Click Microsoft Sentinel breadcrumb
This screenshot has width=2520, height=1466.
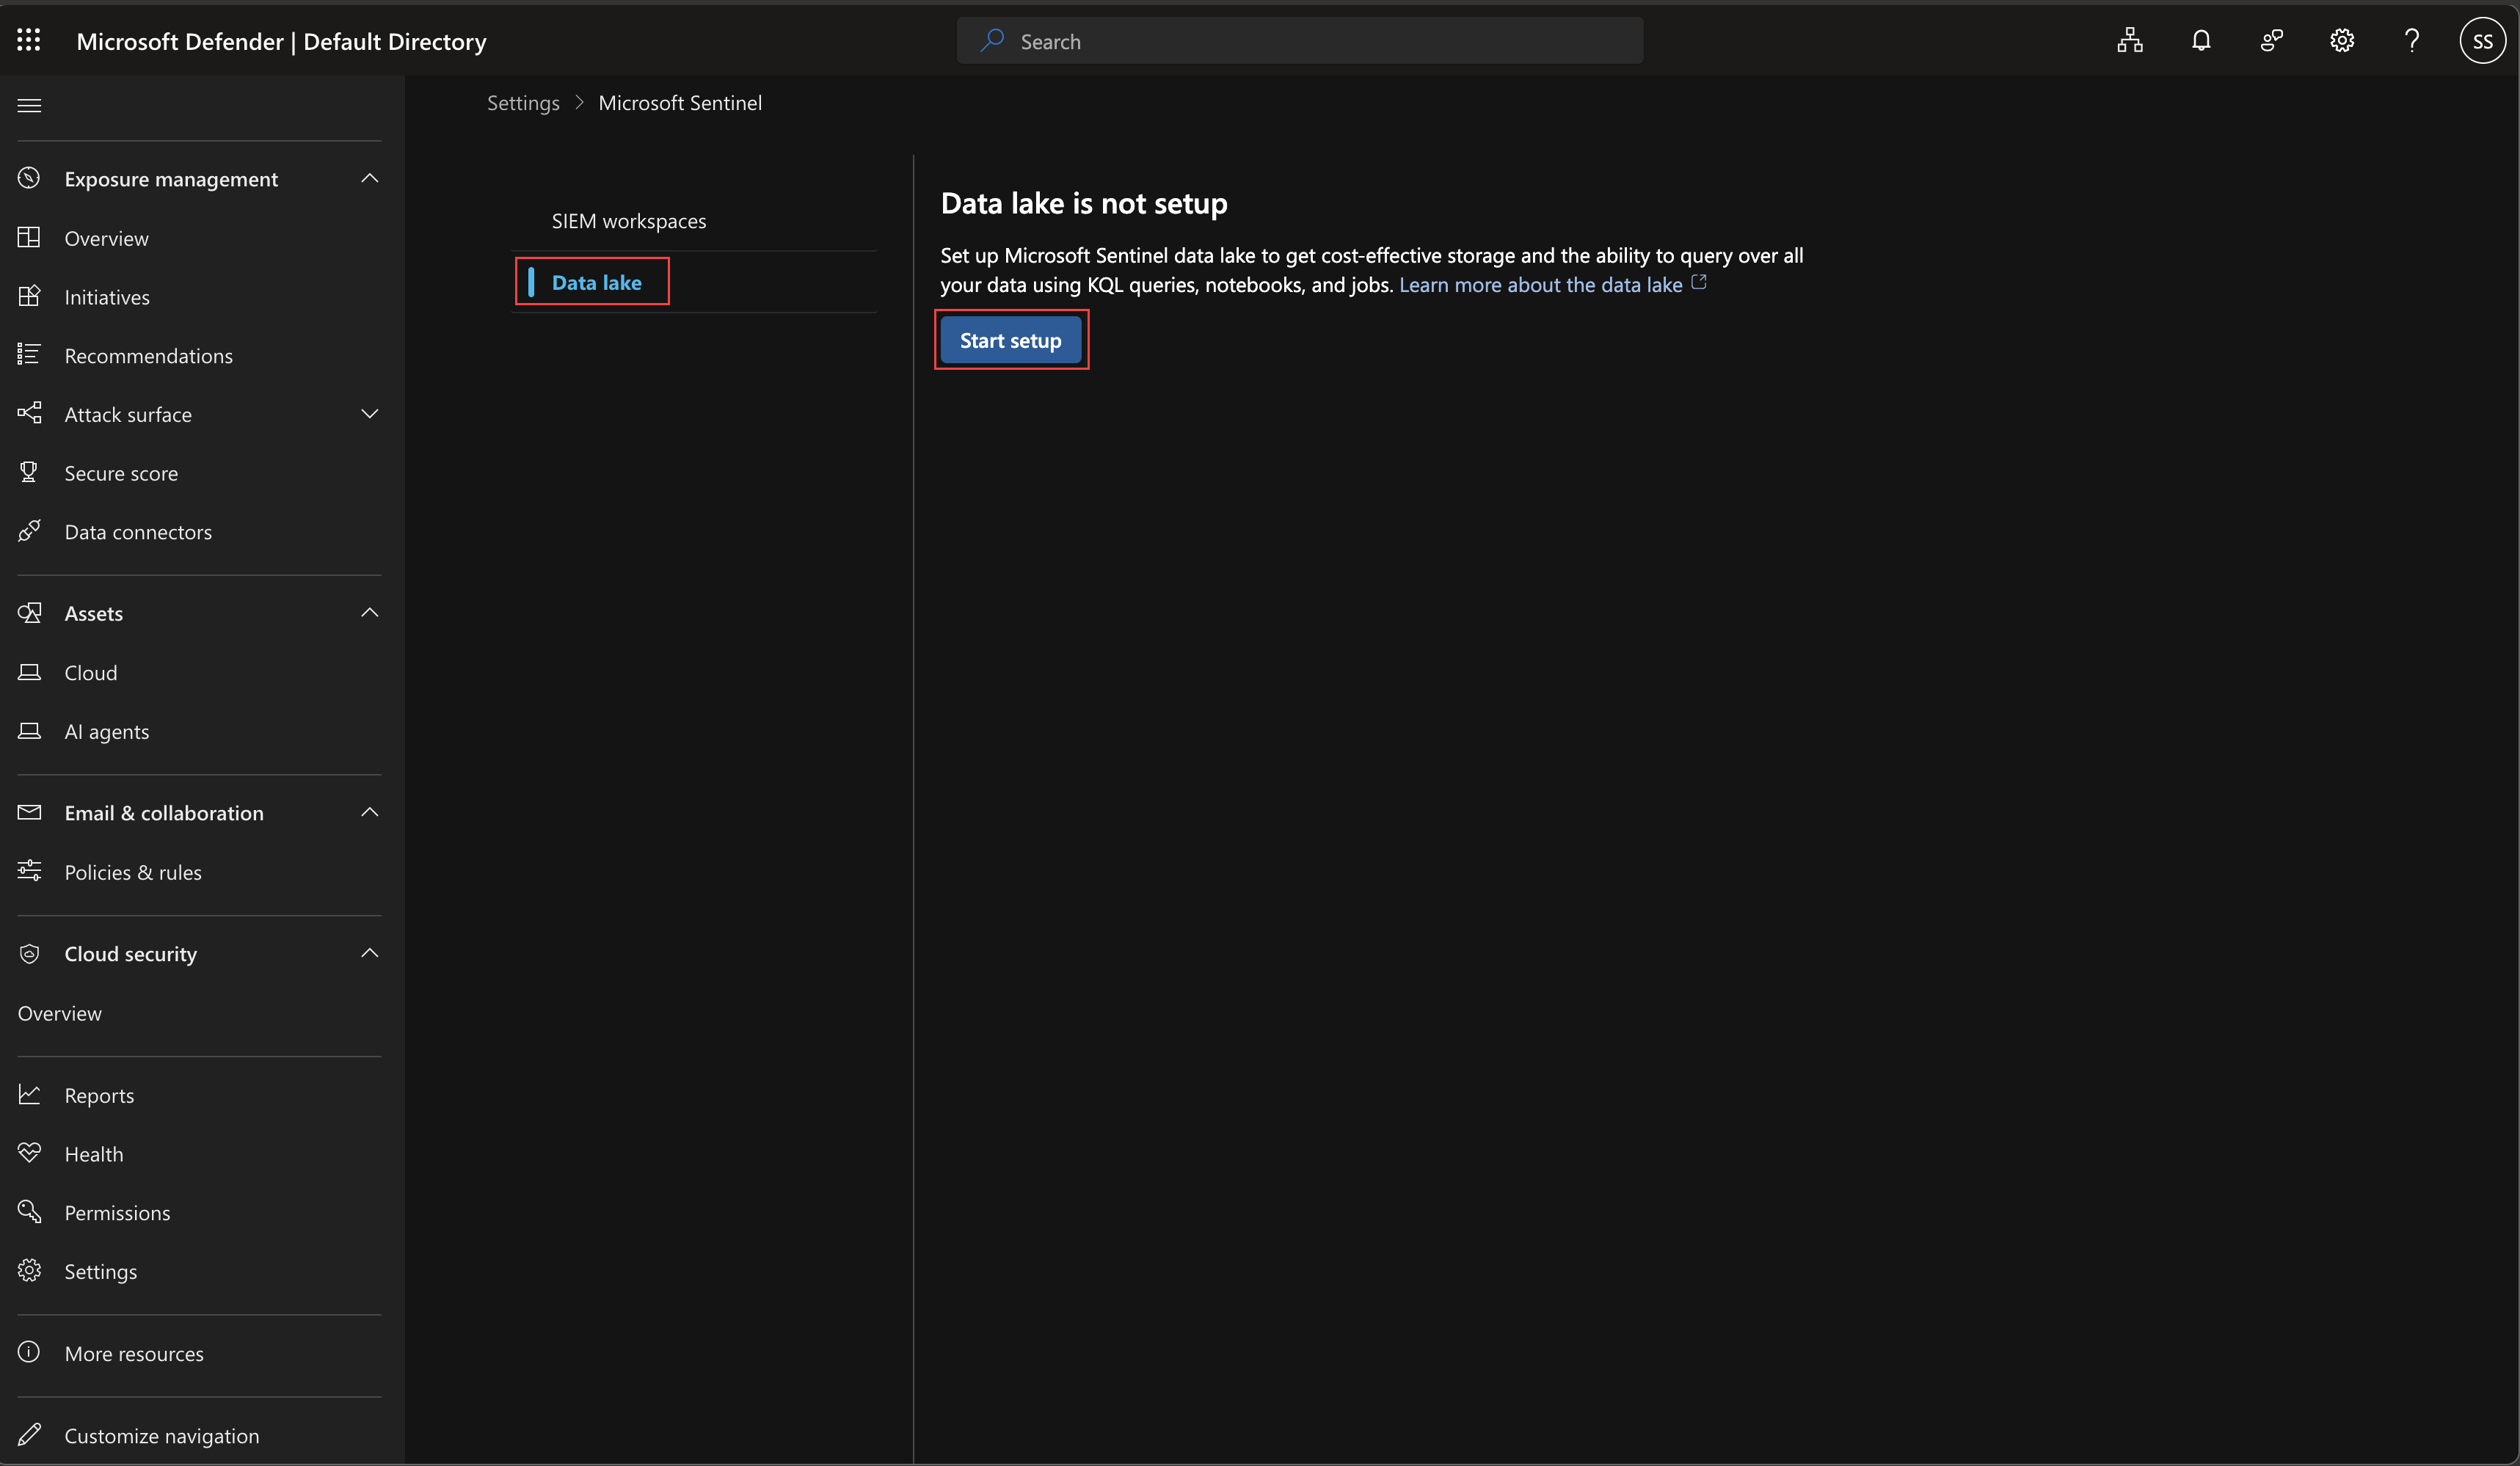[x=680, y=103]
